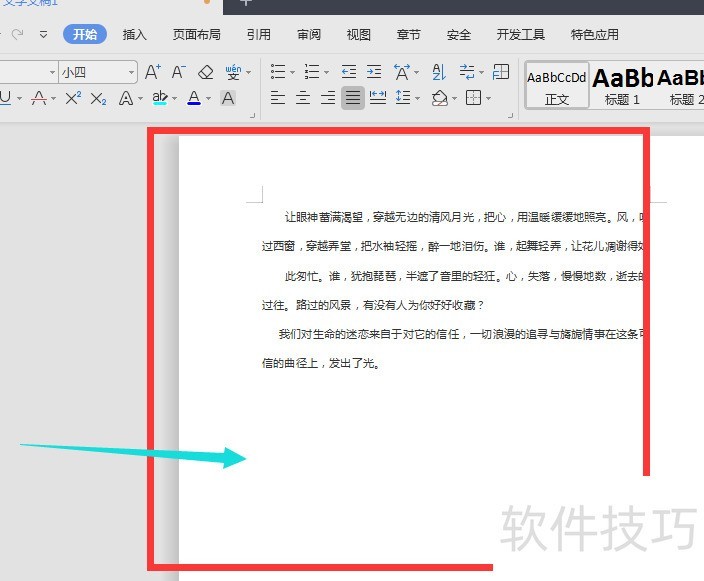Image resolution: width=704 pixels, height=581 pixels.
Task: Toggle superscript formatting
Action: (x=73, y=97)
